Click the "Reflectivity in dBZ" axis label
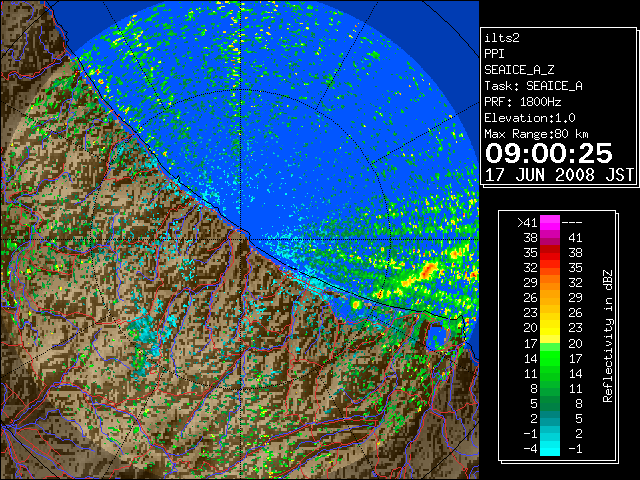This screenshot has height=480, width=640. tap(608, 336)
